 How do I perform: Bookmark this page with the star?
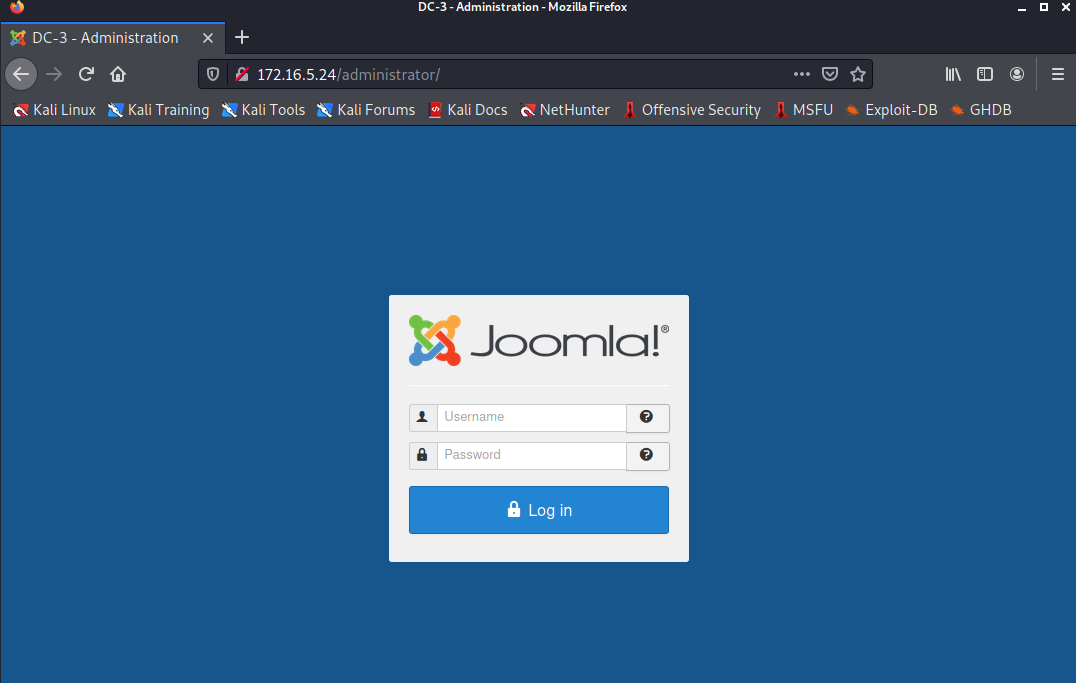click(x=858, y=74)
